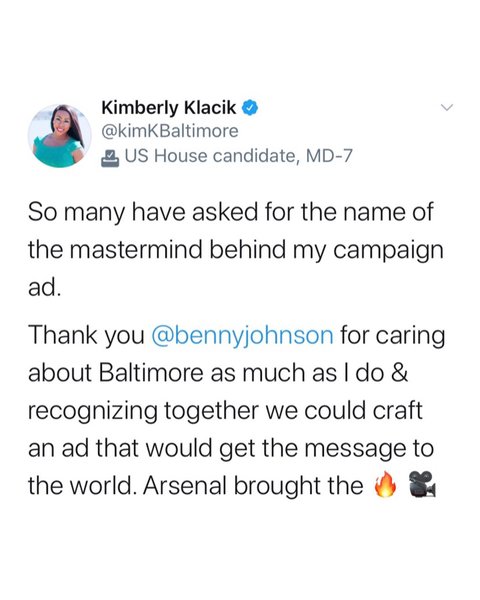Click Kimberly Klacik's profile picture

click(60, 135)
